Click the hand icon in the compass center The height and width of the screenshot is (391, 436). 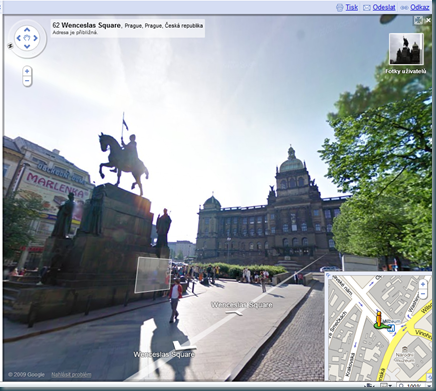point(27,38)
